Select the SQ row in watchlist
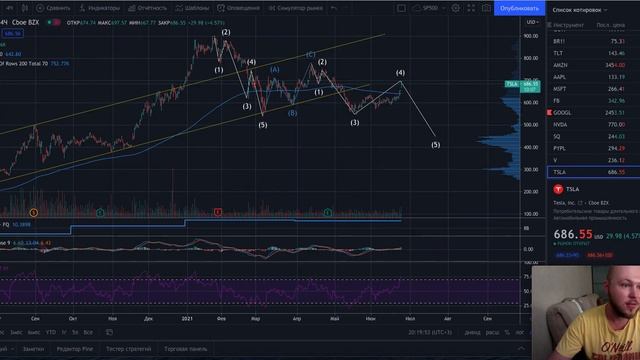The width and height of the screenshot is (640, 360). coord(593,136)
